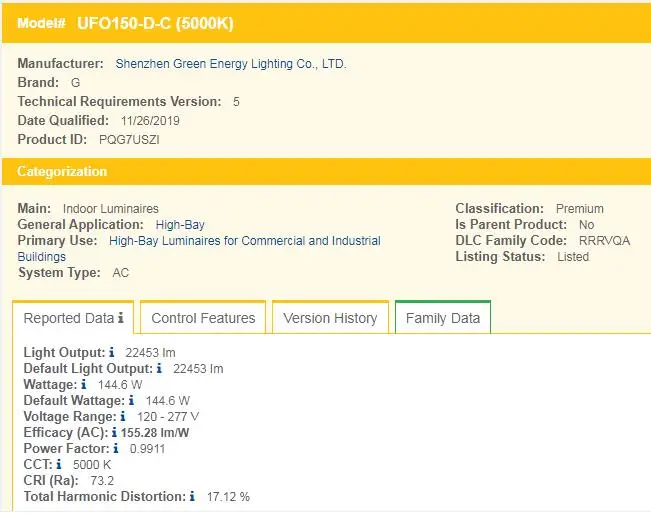Switch to the Control Features tab

(203, 319)
